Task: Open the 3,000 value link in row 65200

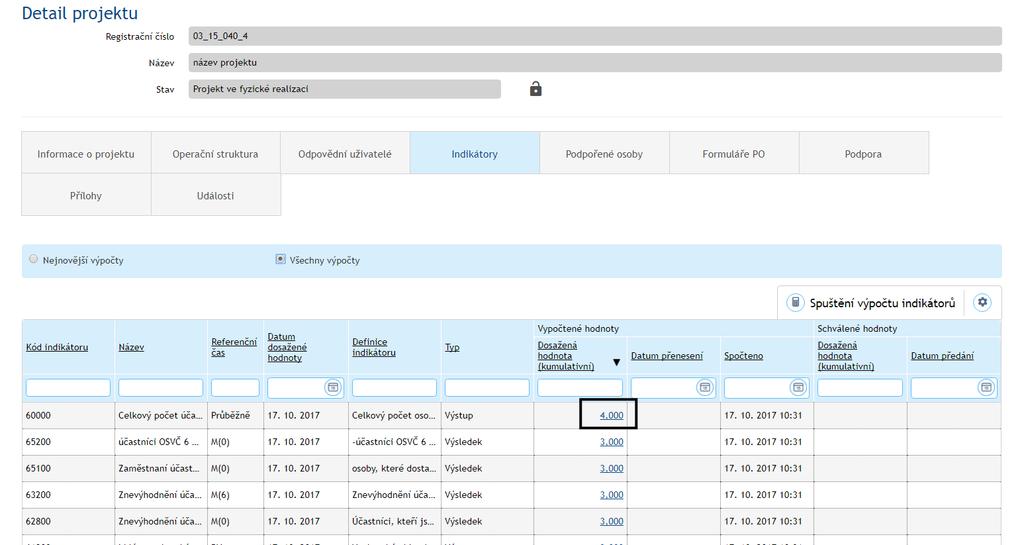Action: pos(611,442)
